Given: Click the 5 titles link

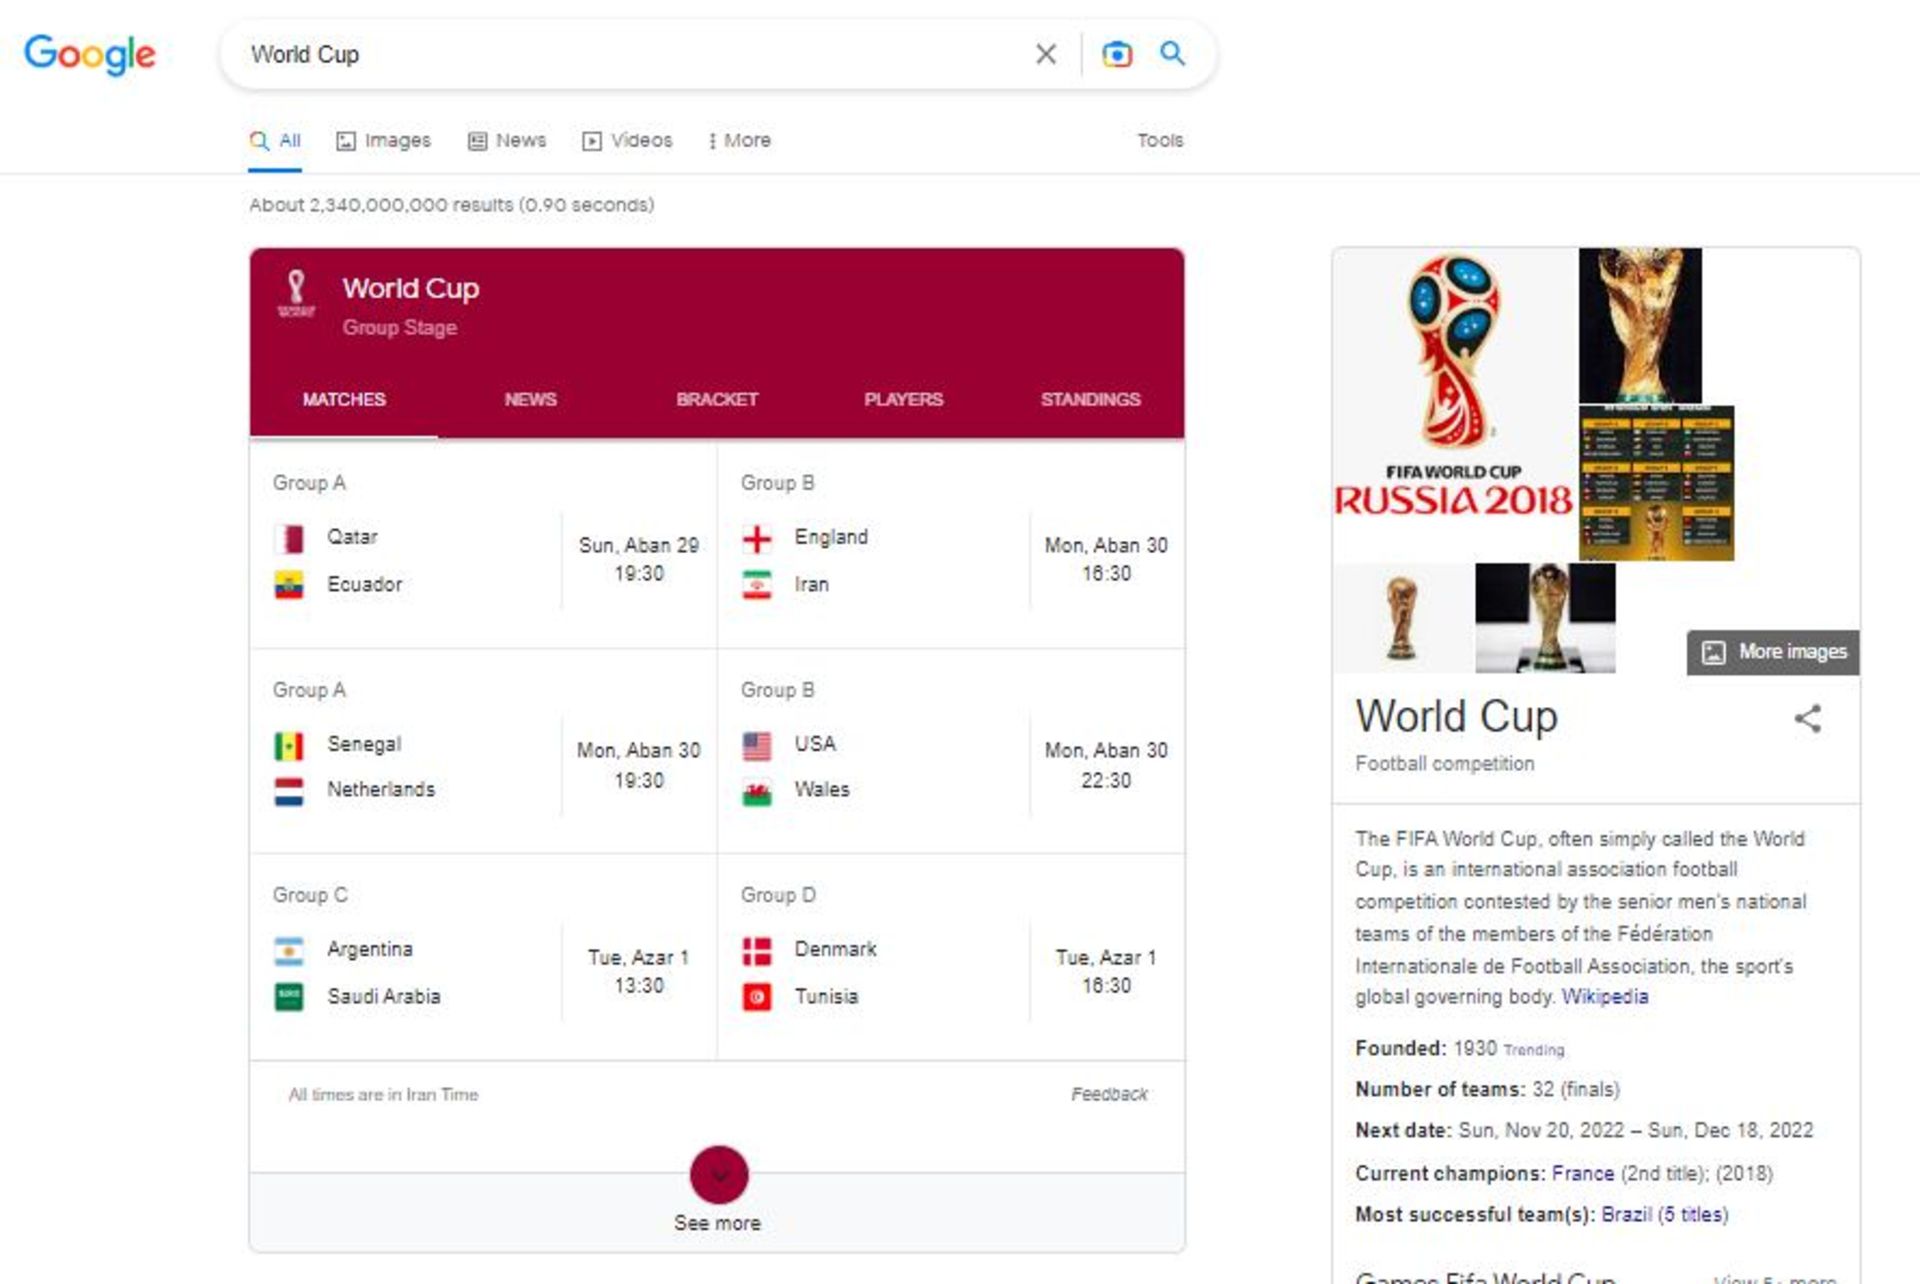Looking at the screenshot, I should click(1692, 1214).
